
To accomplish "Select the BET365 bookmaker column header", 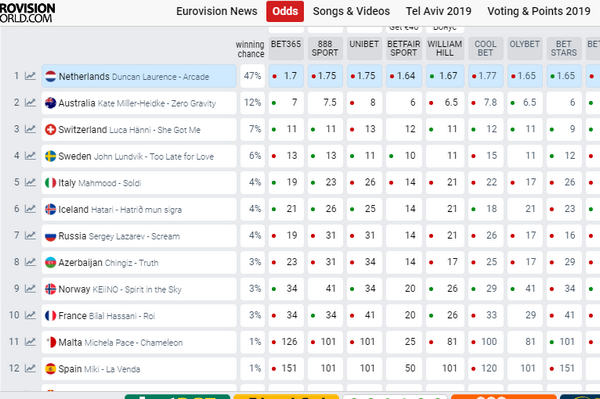I will 286,49.
